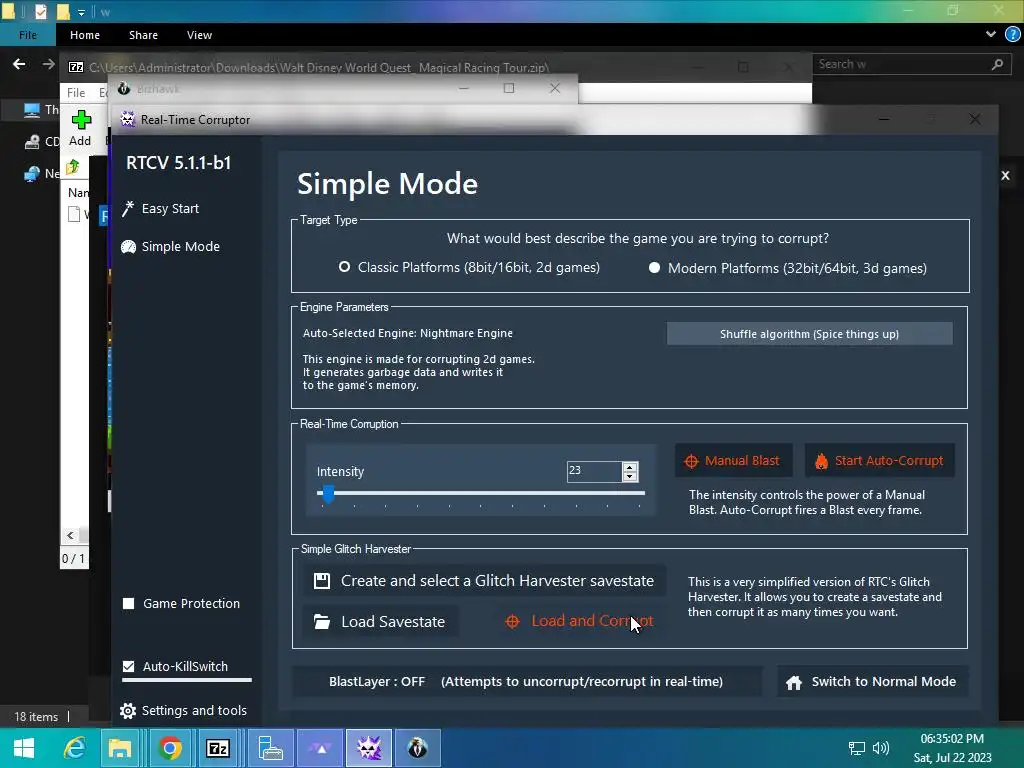Switch to Normal Mode
This screenshot has width=1024, height=768.
coord(872,682)
